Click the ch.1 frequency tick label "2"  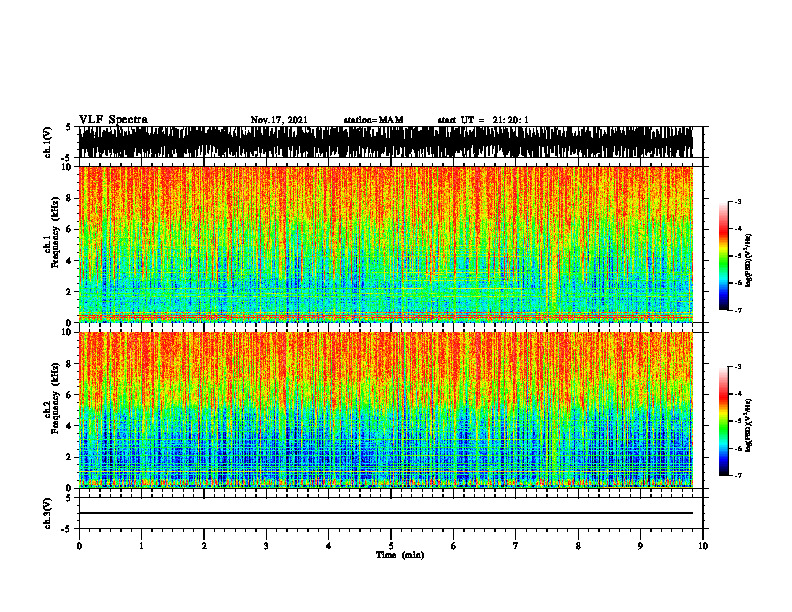coord(70,292)
